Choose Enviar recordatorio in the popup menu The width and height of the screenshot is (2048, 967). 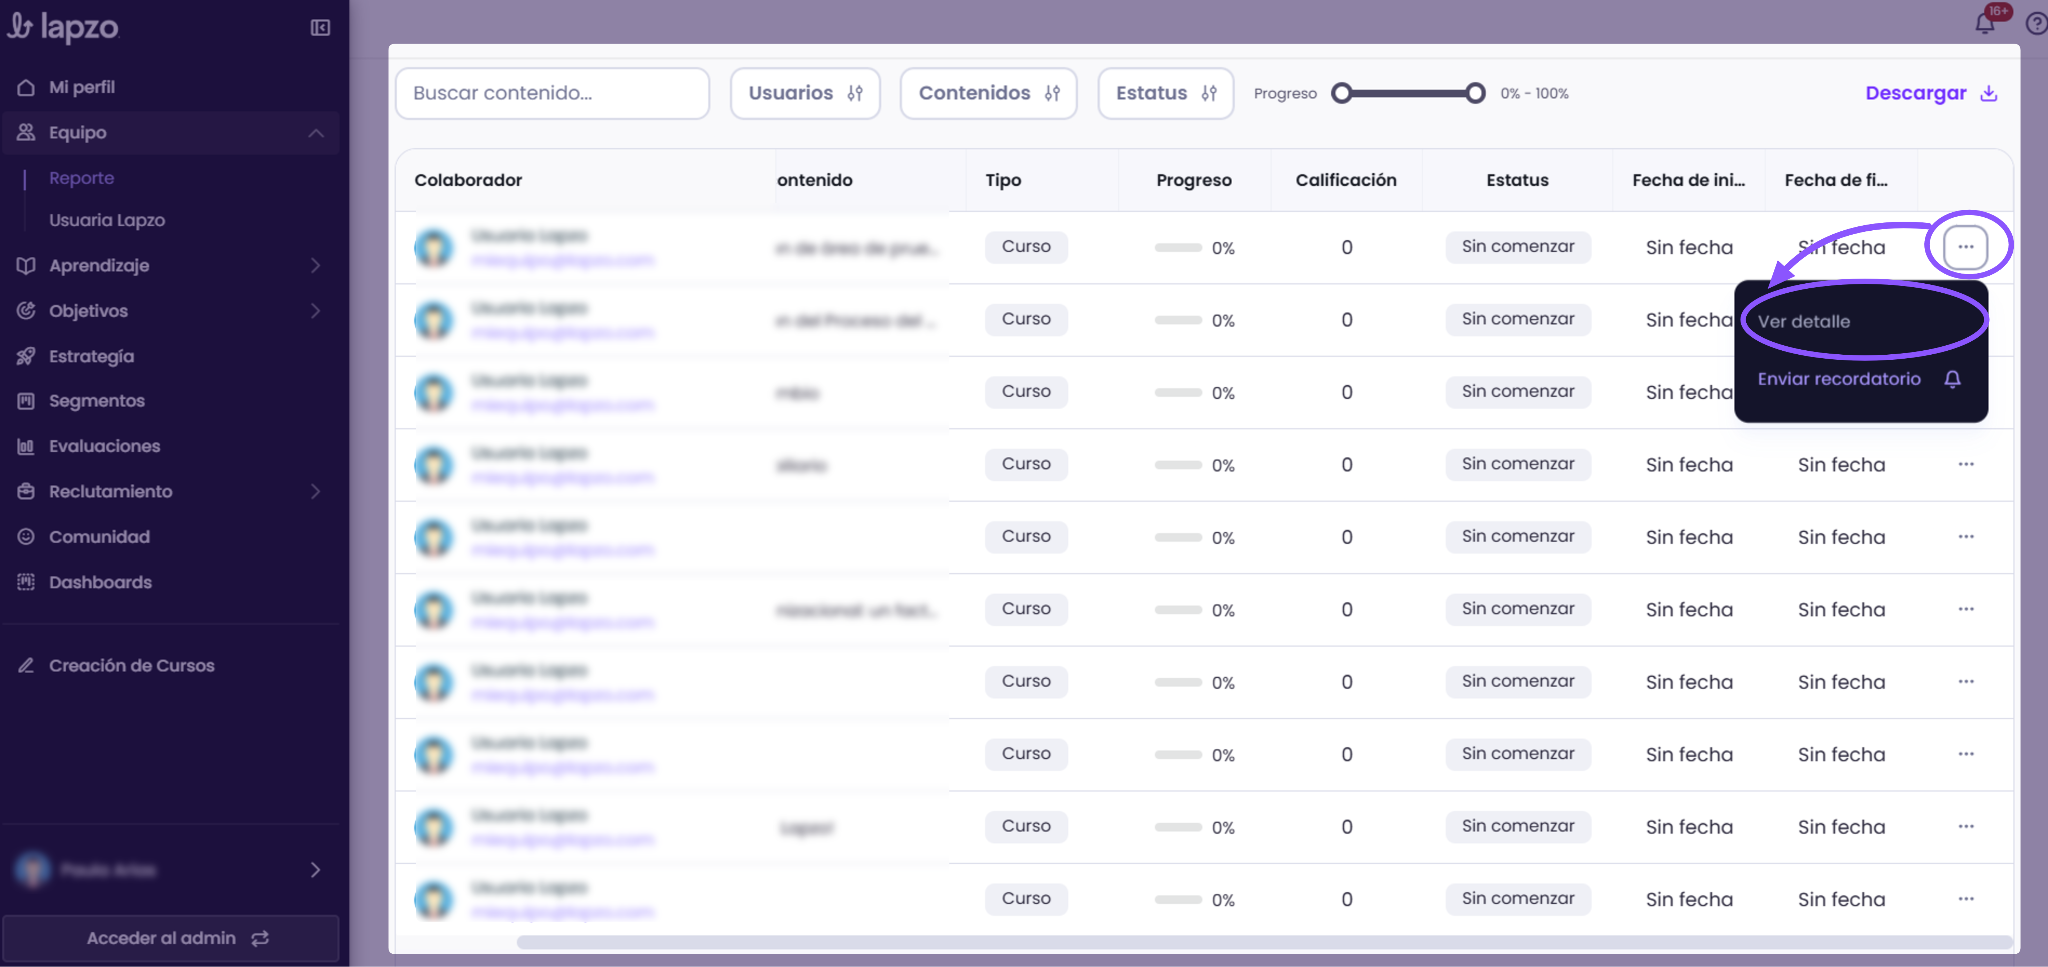(1859, 379)
